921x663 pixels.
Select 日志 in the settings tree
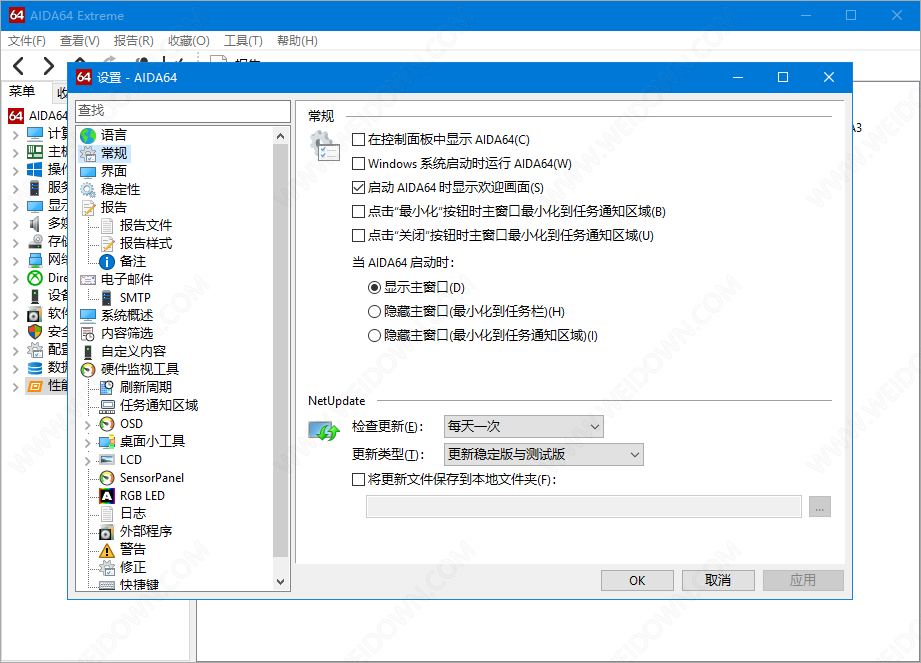click(133, 514)
